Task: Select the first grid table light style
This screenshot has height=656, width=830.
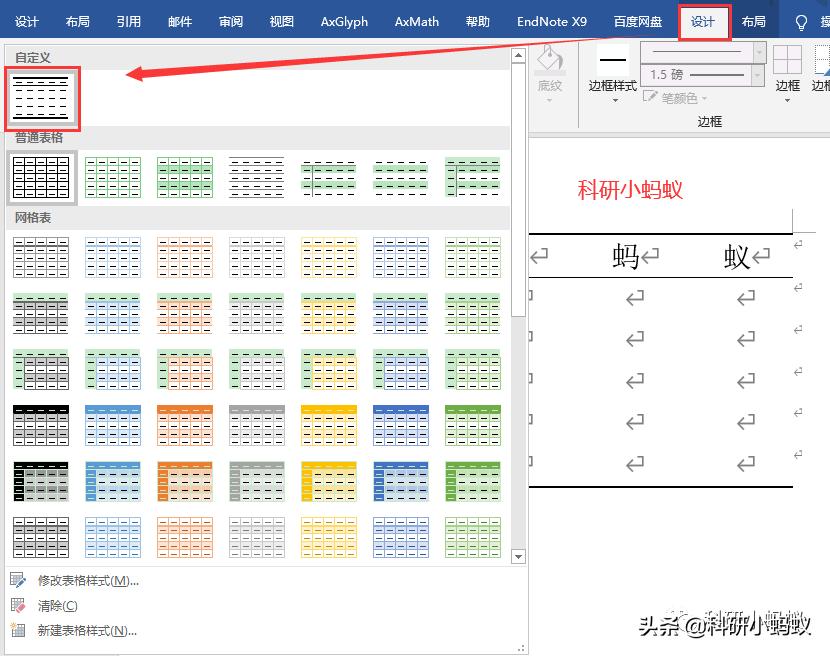Action: point(41,257)
